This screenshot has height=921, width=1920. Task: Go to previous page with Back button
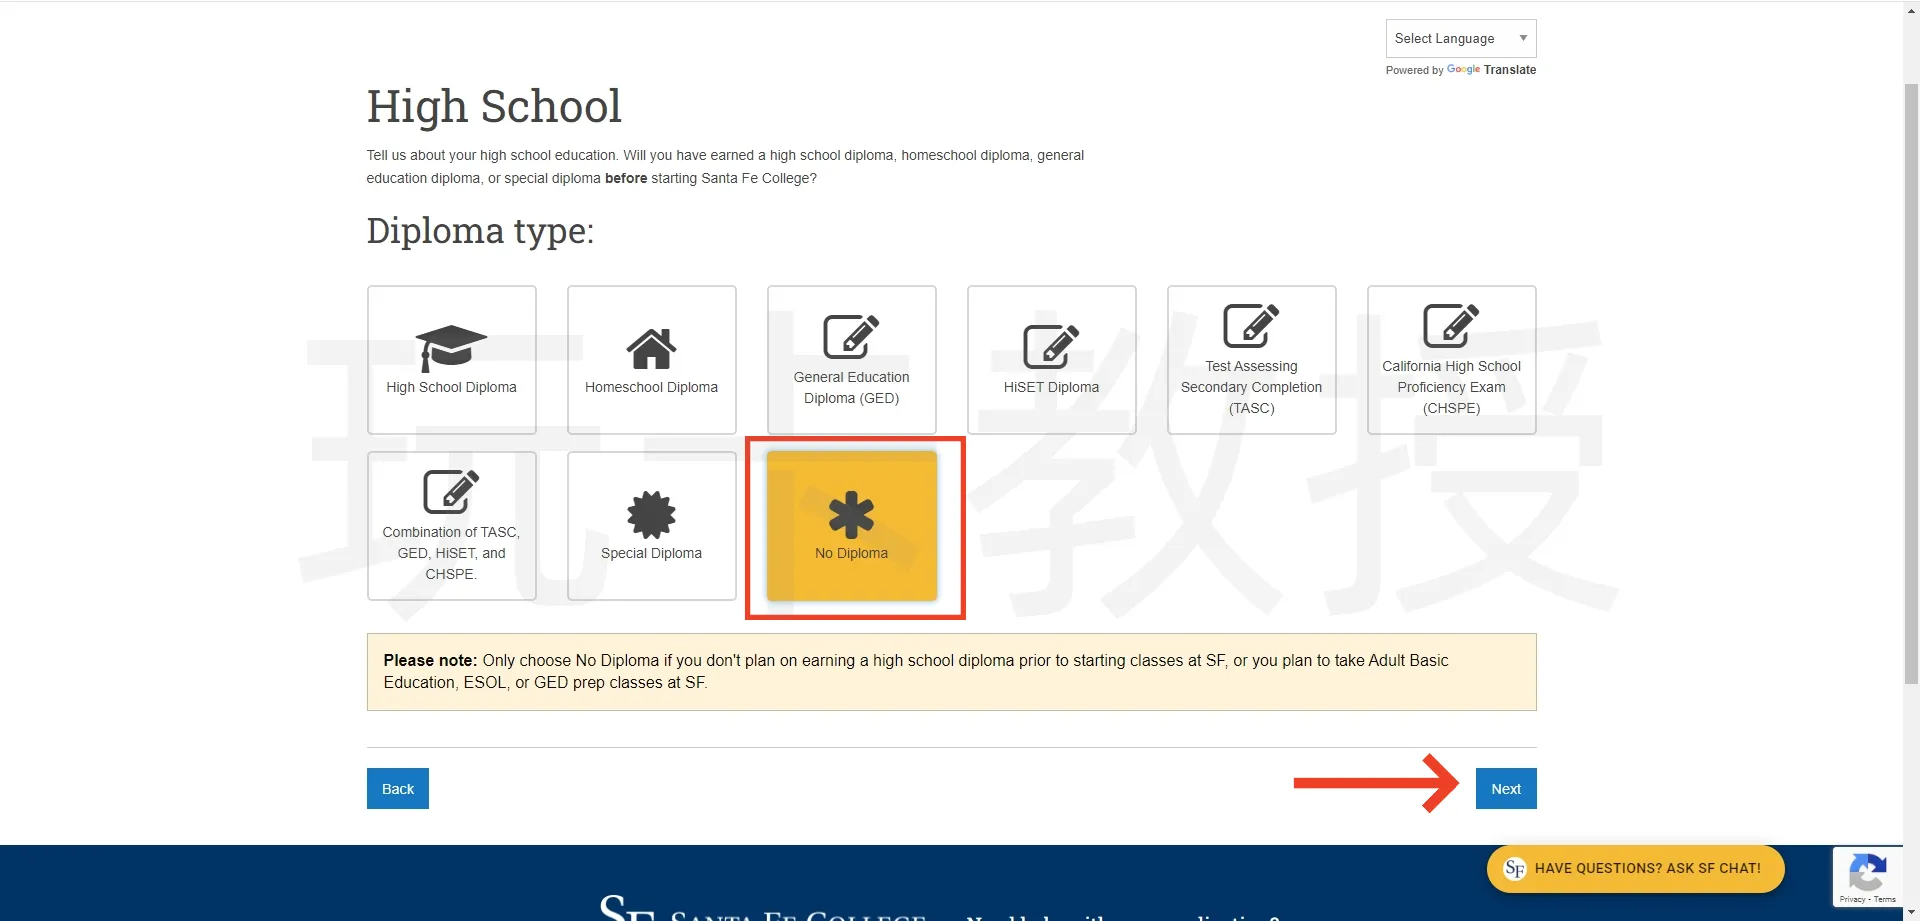point(397,789)
